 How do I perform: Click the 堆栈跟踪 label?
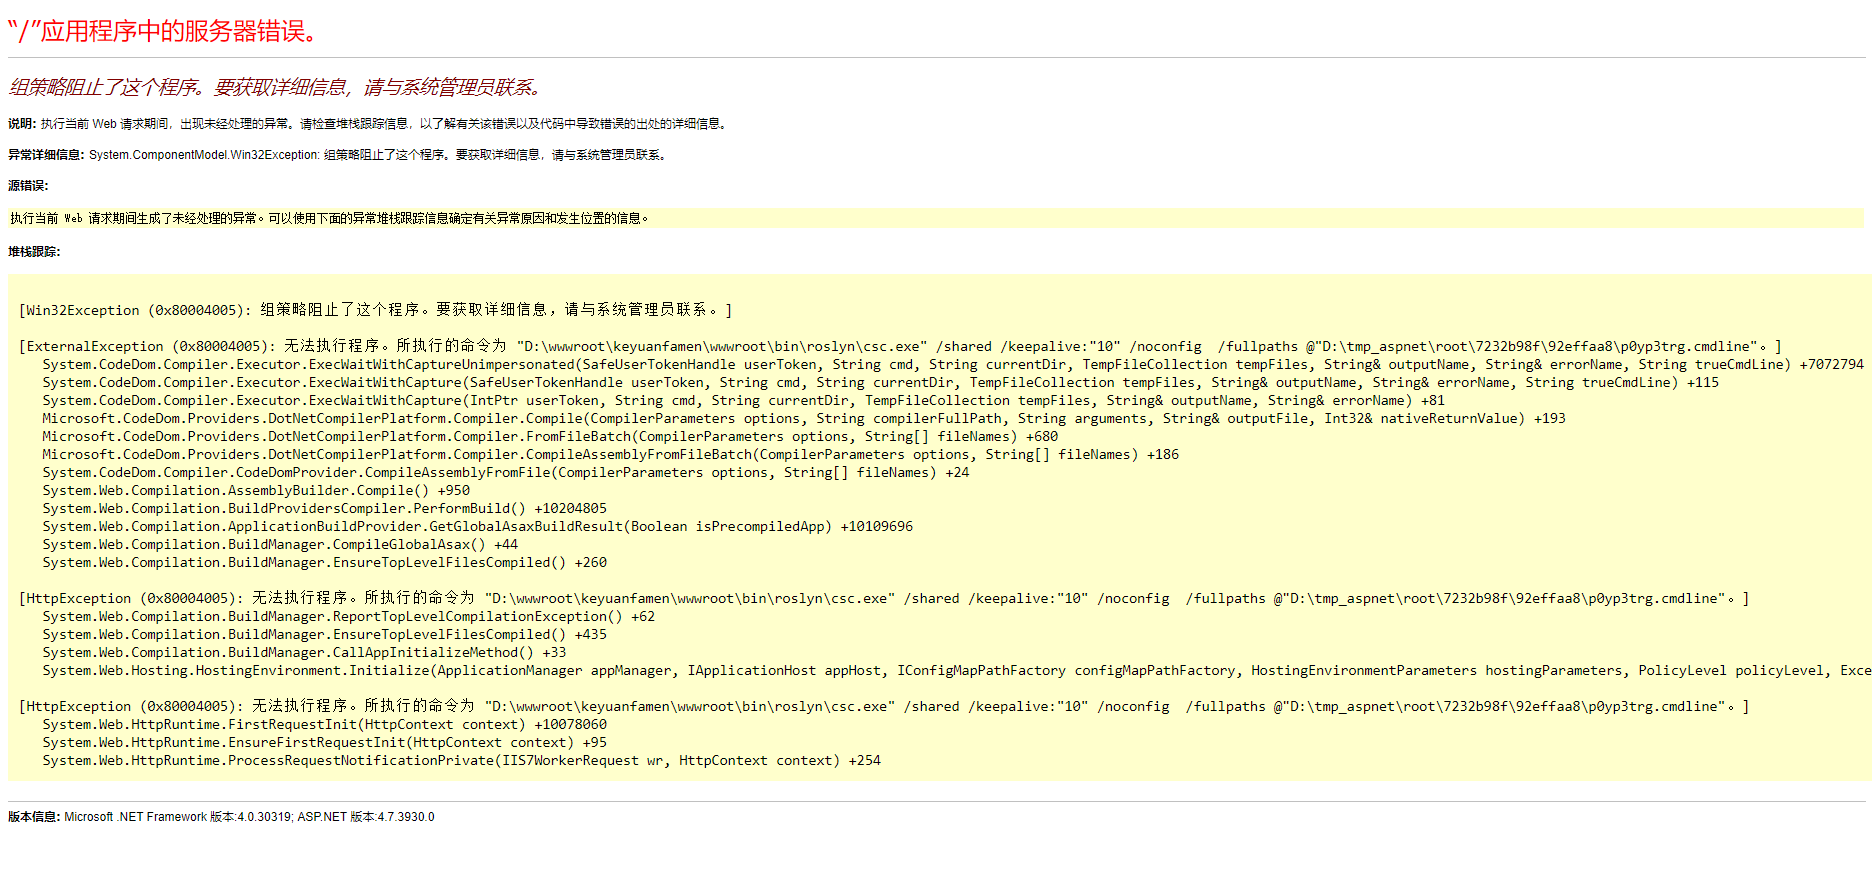click(x=34, y=252)
